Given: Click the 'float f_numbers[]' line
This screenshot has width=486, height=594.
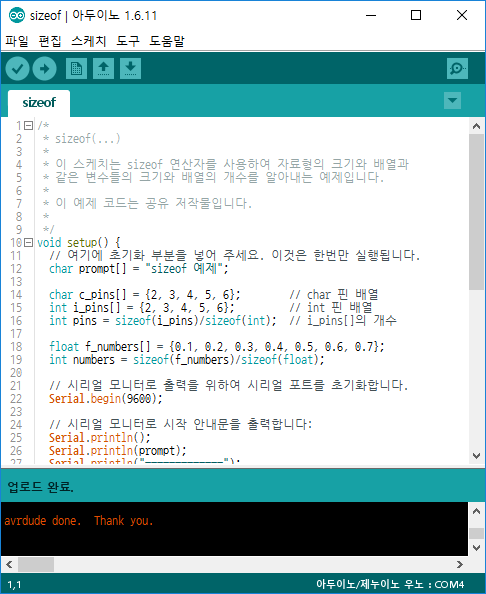Looking at the screenshot, I should tap(216, 347).
